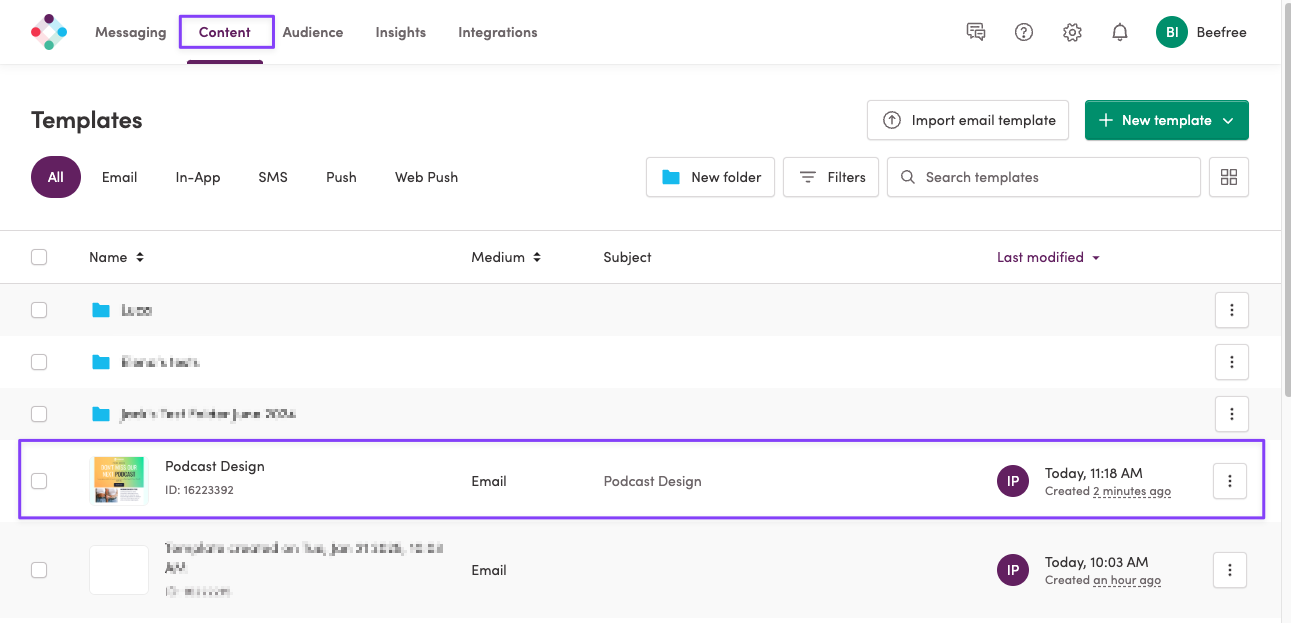
Task: Check the Podcast Design row checkbox
Action: pos(39,481)
